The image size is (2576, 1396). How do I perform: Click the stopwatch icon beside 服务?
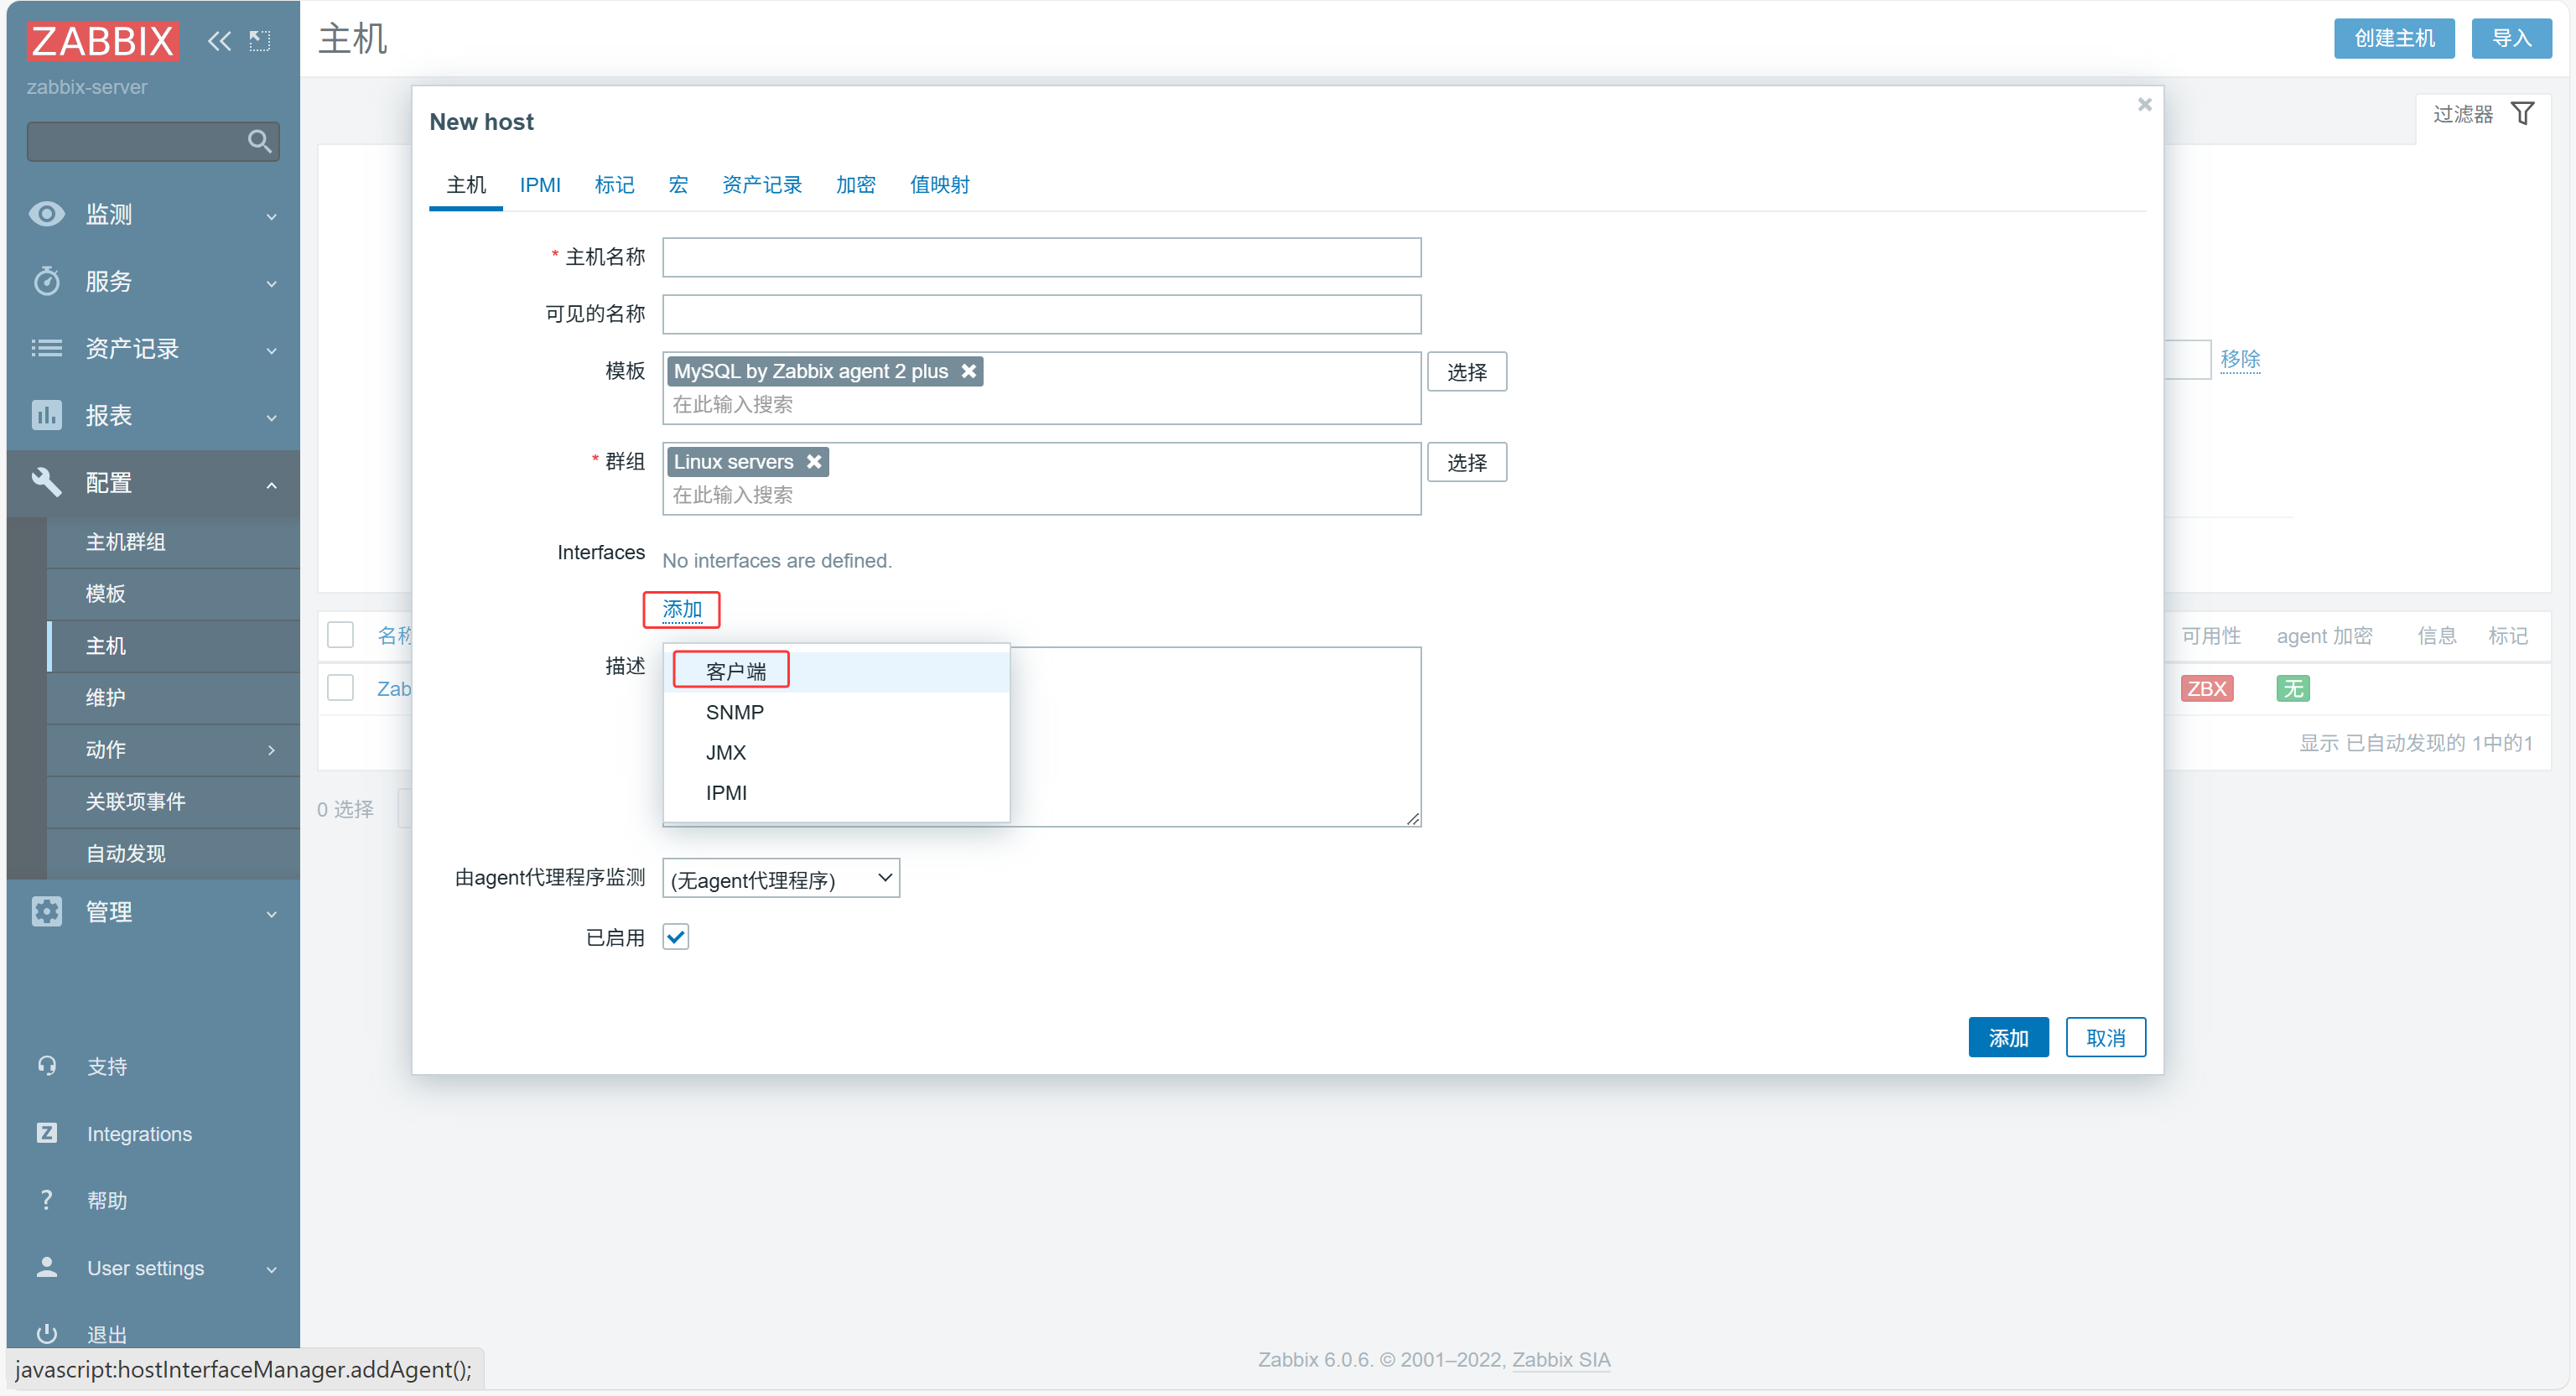[x=47, y=281]
